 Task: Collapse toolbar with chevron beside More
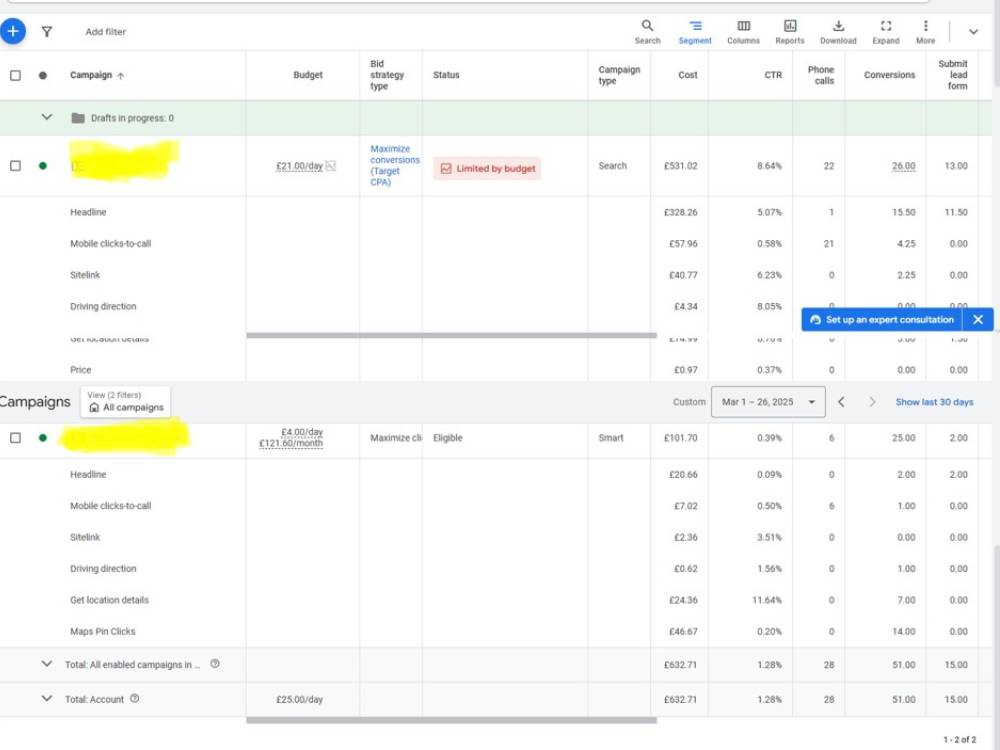coord(973,32)
